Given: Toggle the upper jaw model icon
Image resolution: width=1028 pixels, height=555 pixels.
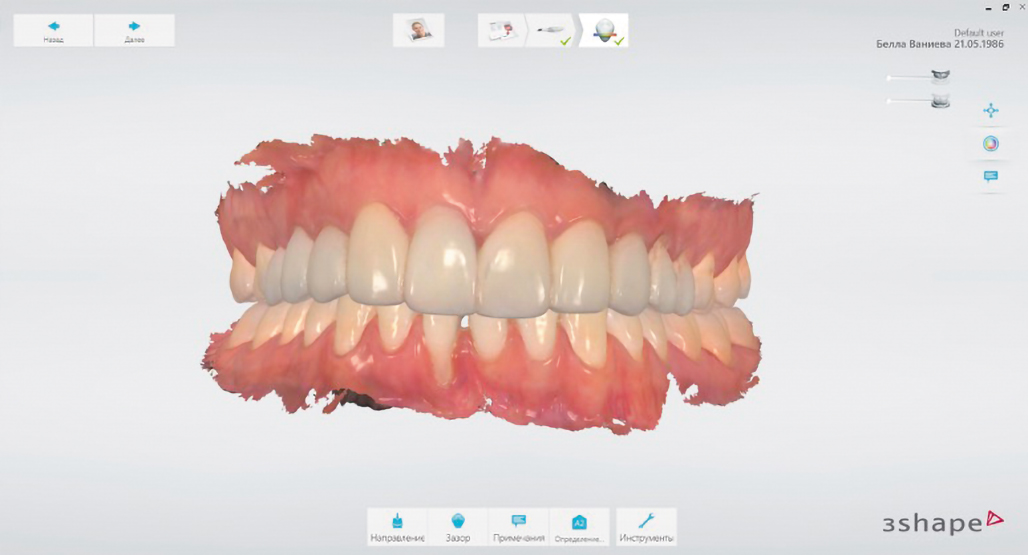Looking at the screenshot, I should (x=940, y=75).
